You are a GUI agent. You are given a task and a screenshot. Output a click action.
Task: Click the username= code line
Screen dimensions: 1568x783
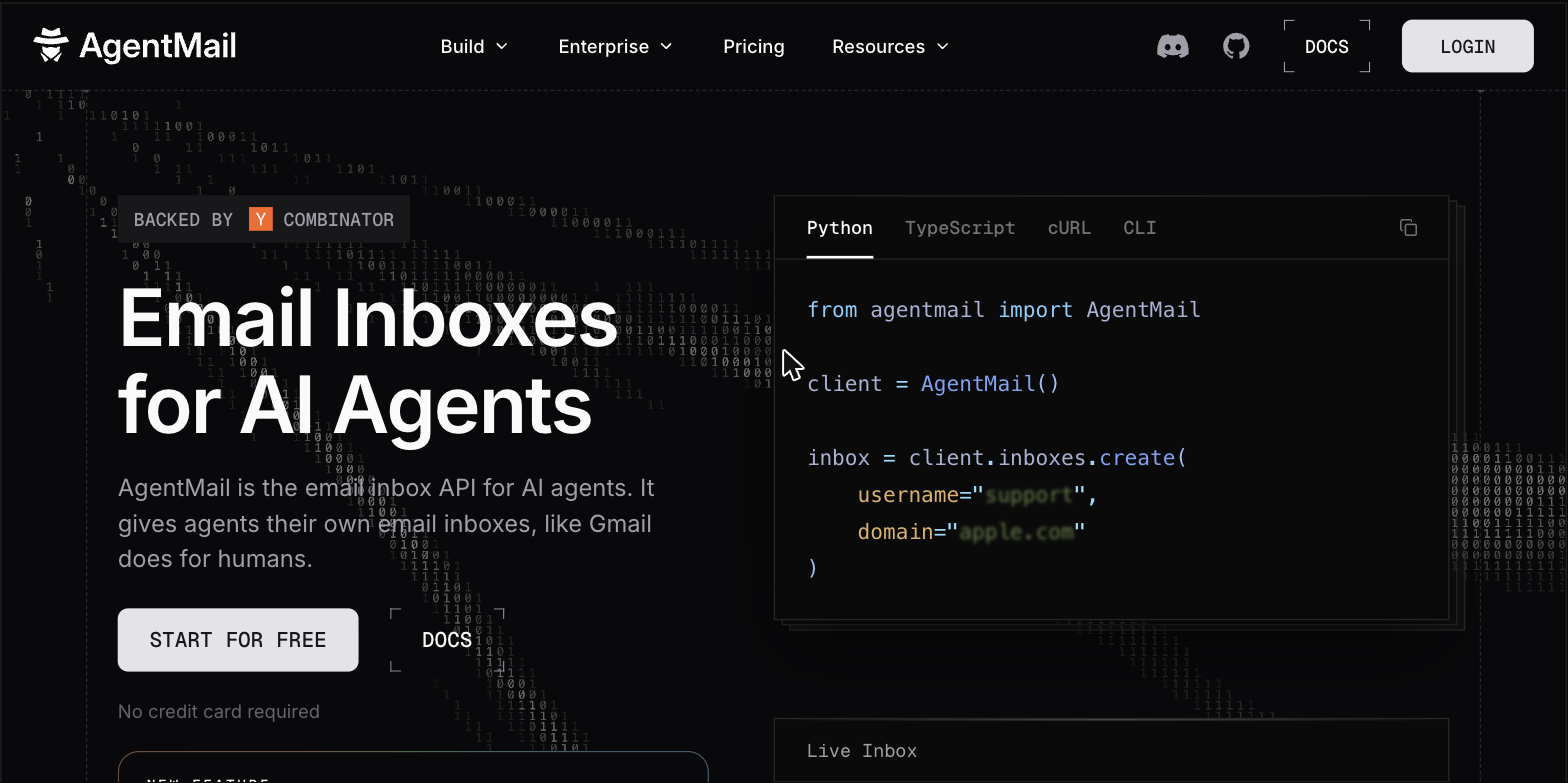[978, 495]
